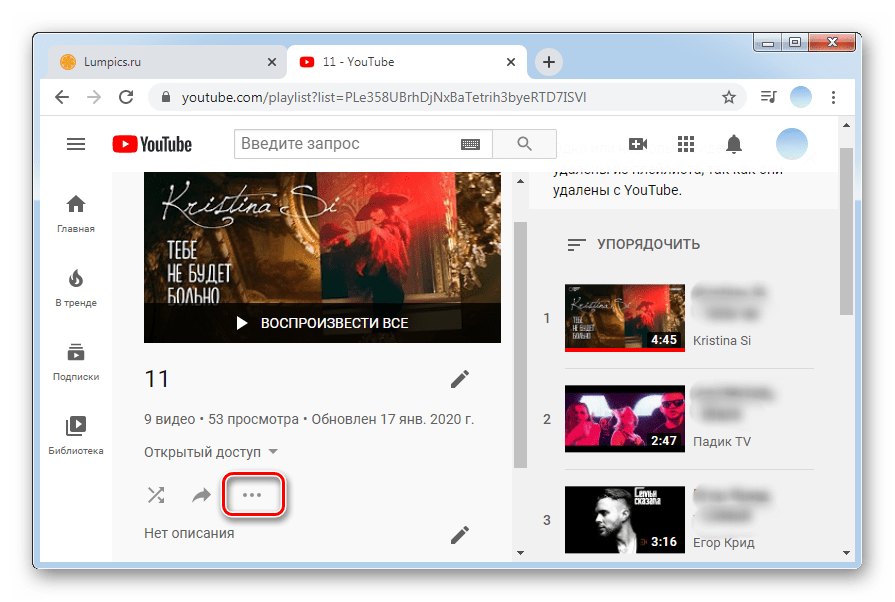
Task: Expand the Открытый доступ privacy dropdown
Action: coord(211,452)
